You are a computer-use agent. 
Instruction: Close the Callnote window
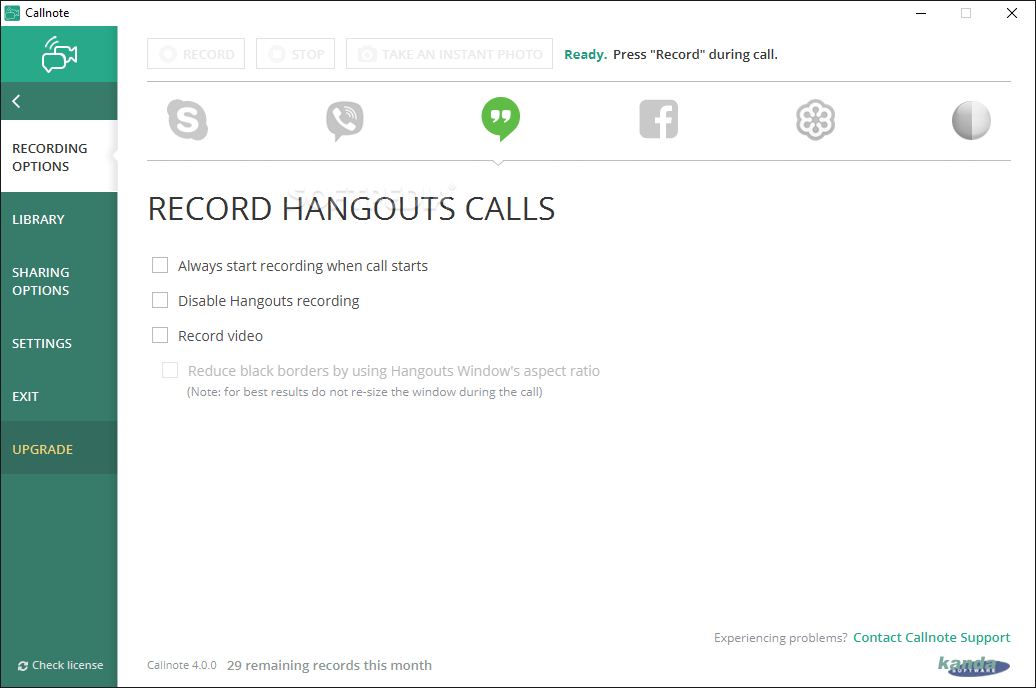(x=1012, y=13)
